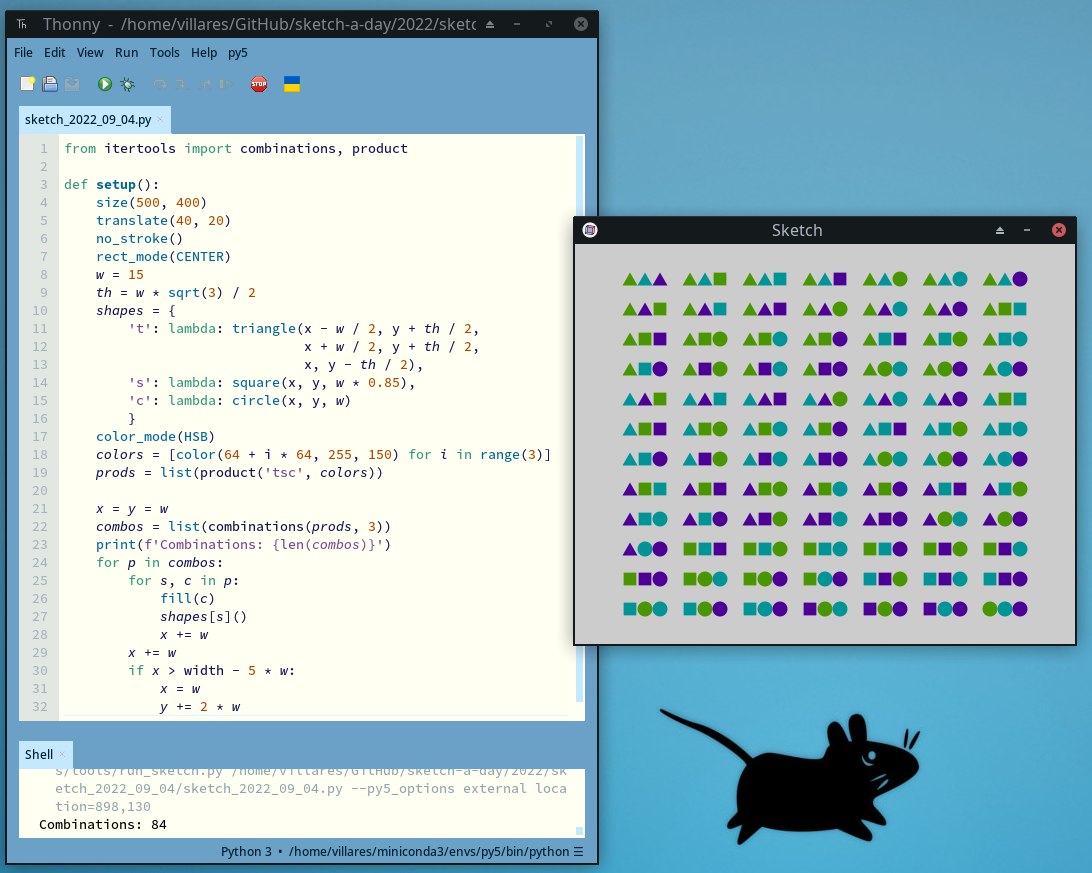This screenshot has width=1092, height=873.
Task: Run the current script with green play icon
Action: tap(105, 85)
